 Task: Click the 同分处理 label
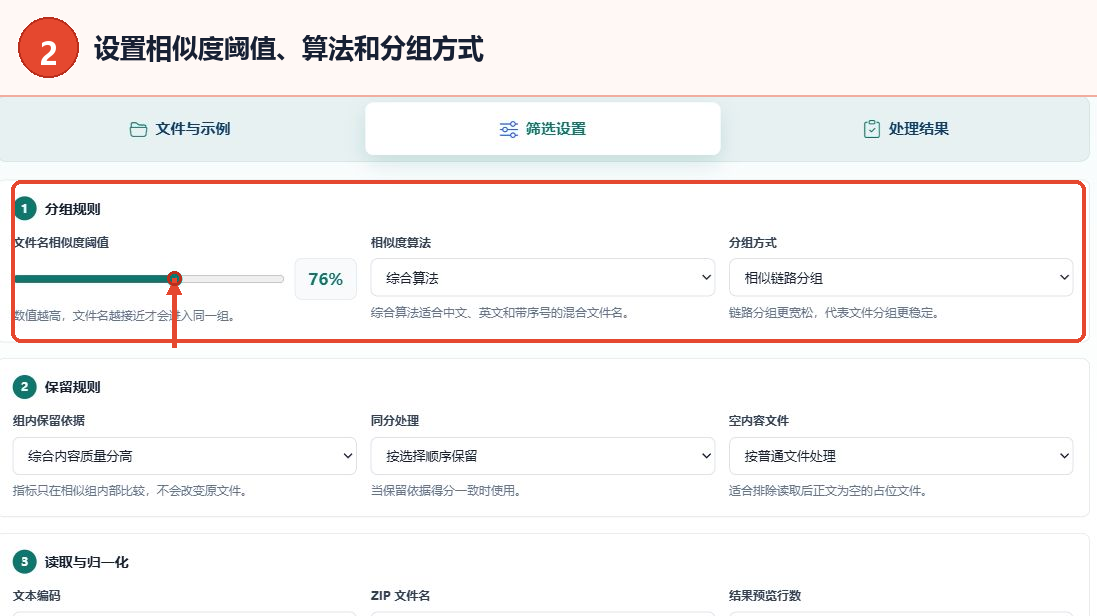point(395,421)
